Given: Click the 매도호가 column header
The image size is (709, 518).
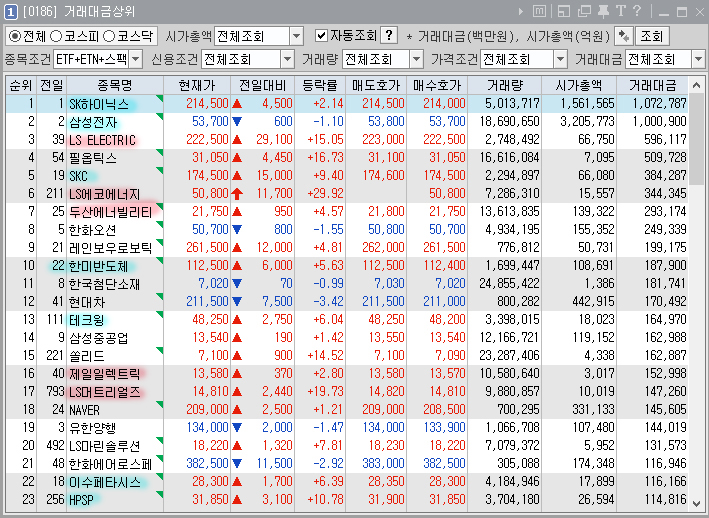Looking at the screenshot, I should coord(376,85).
